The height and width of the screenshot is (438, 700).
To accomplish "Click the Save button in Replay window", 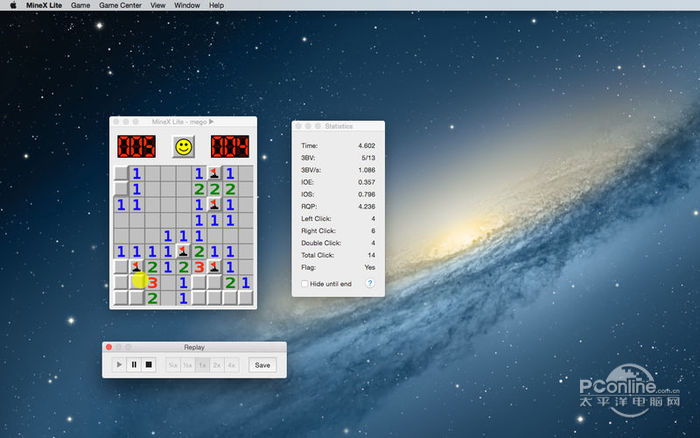I will 262,365.
